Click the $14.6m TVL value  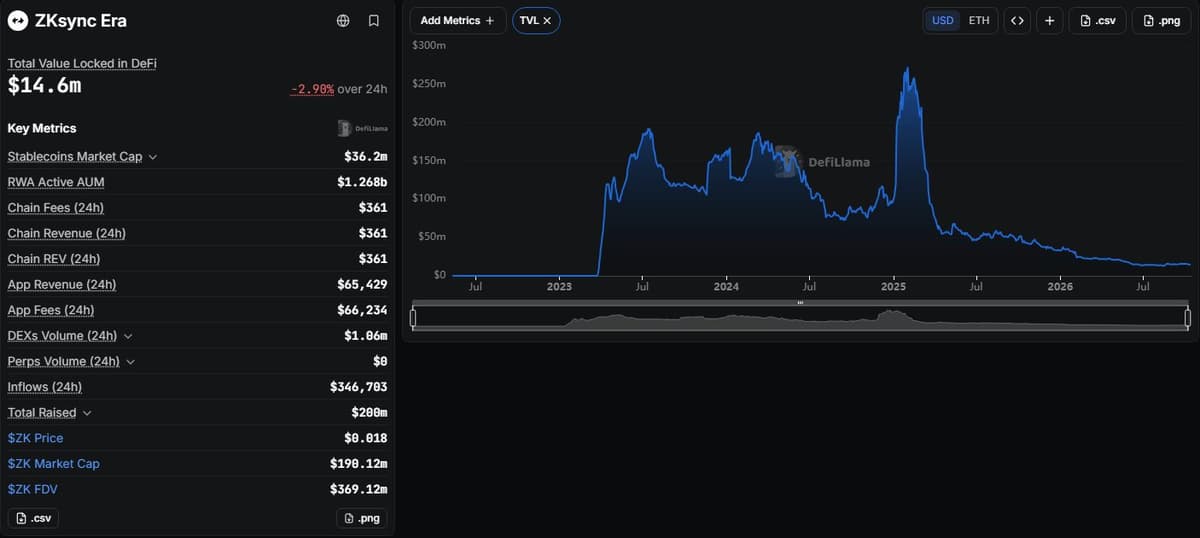45,86
